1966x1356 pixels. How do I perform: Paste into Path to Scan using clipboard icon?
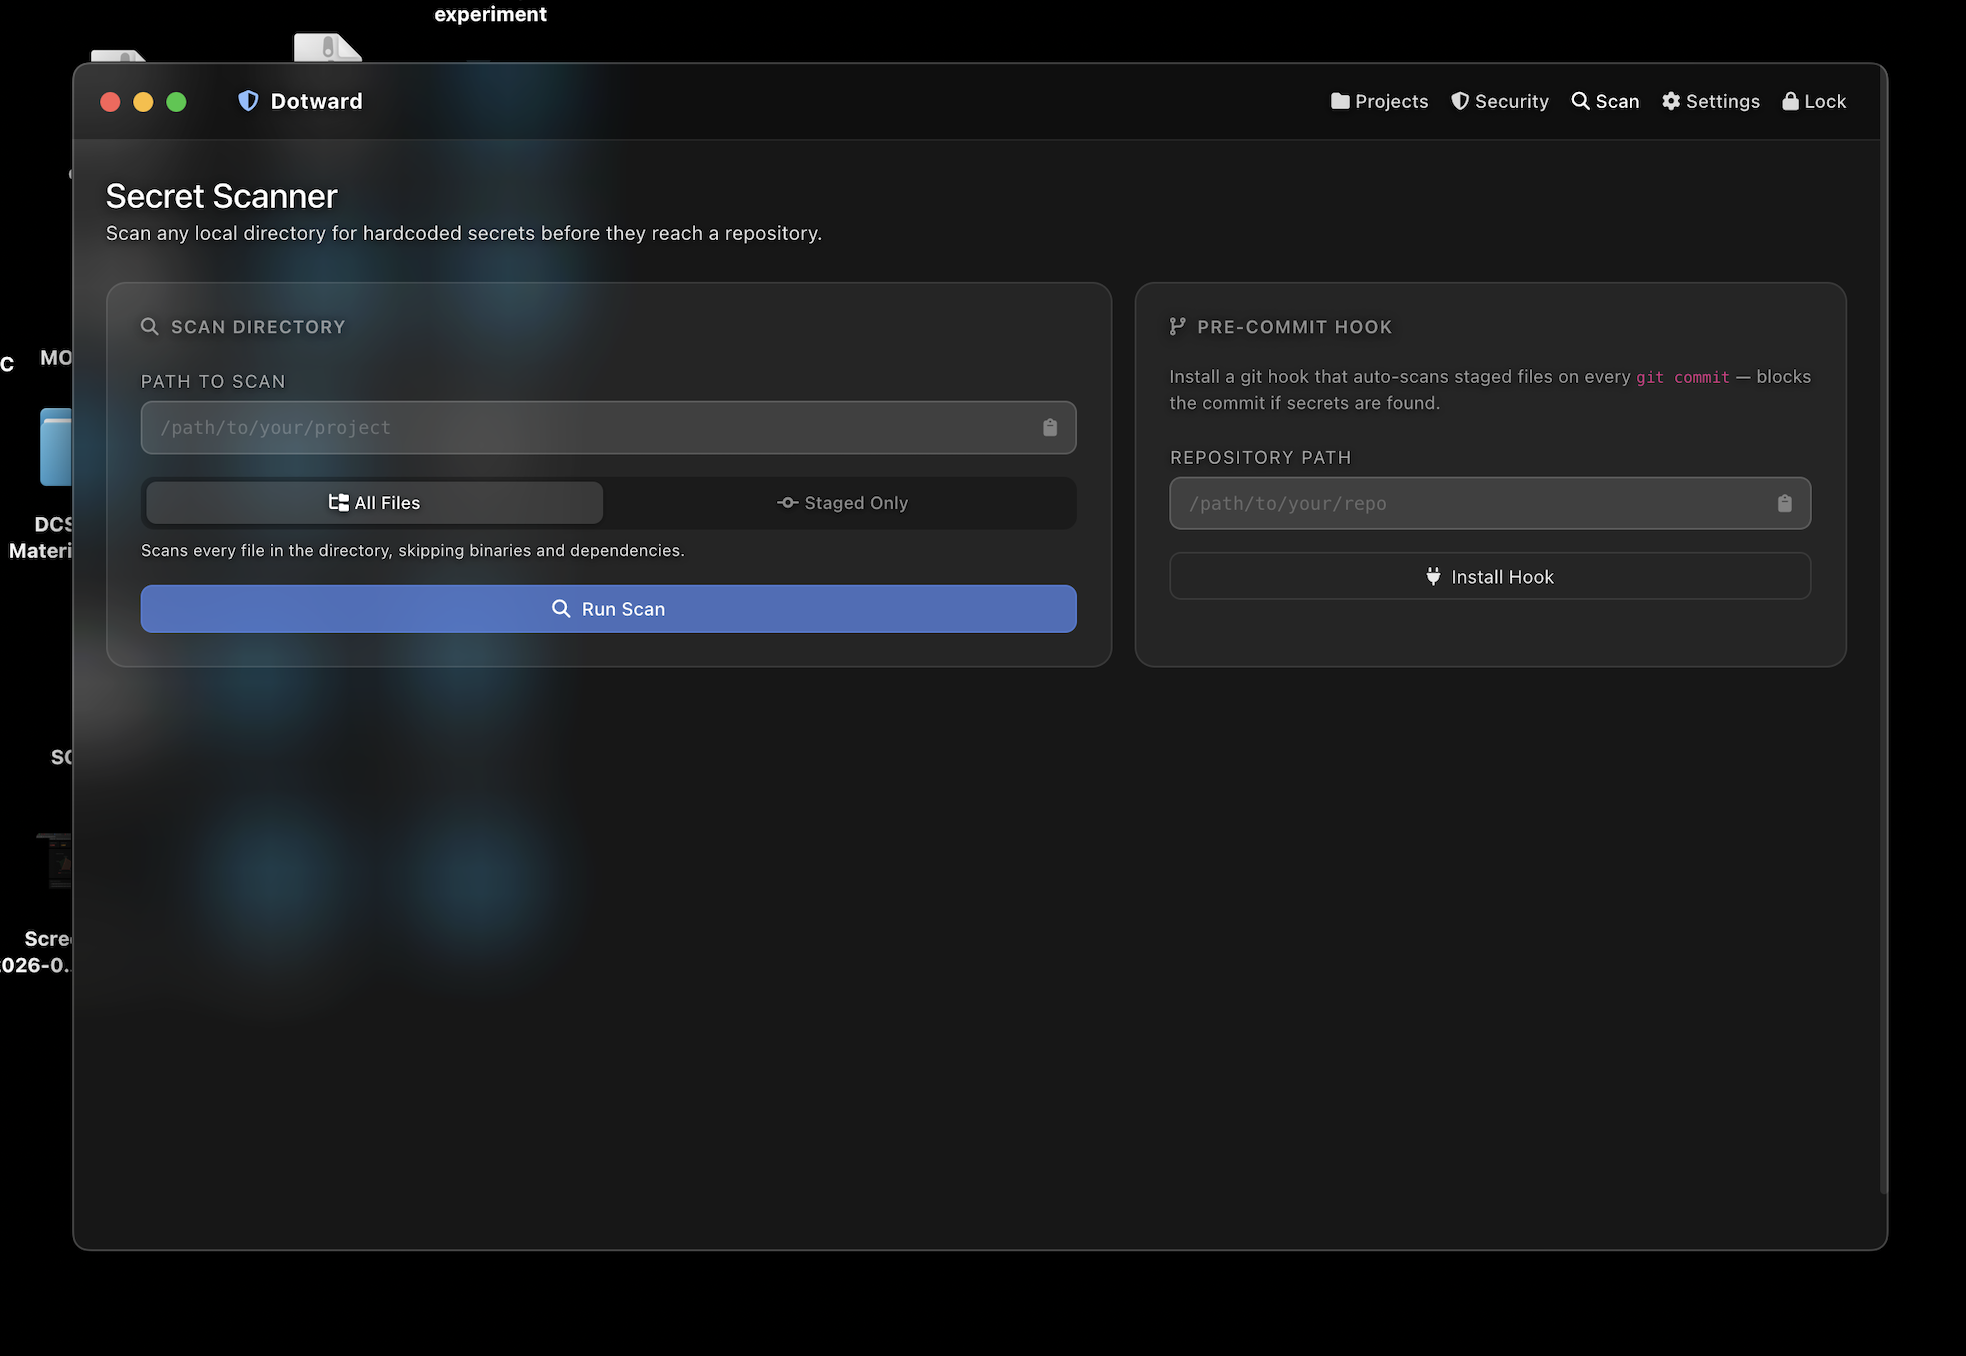pyautogui.click(x=1050, y=428)
